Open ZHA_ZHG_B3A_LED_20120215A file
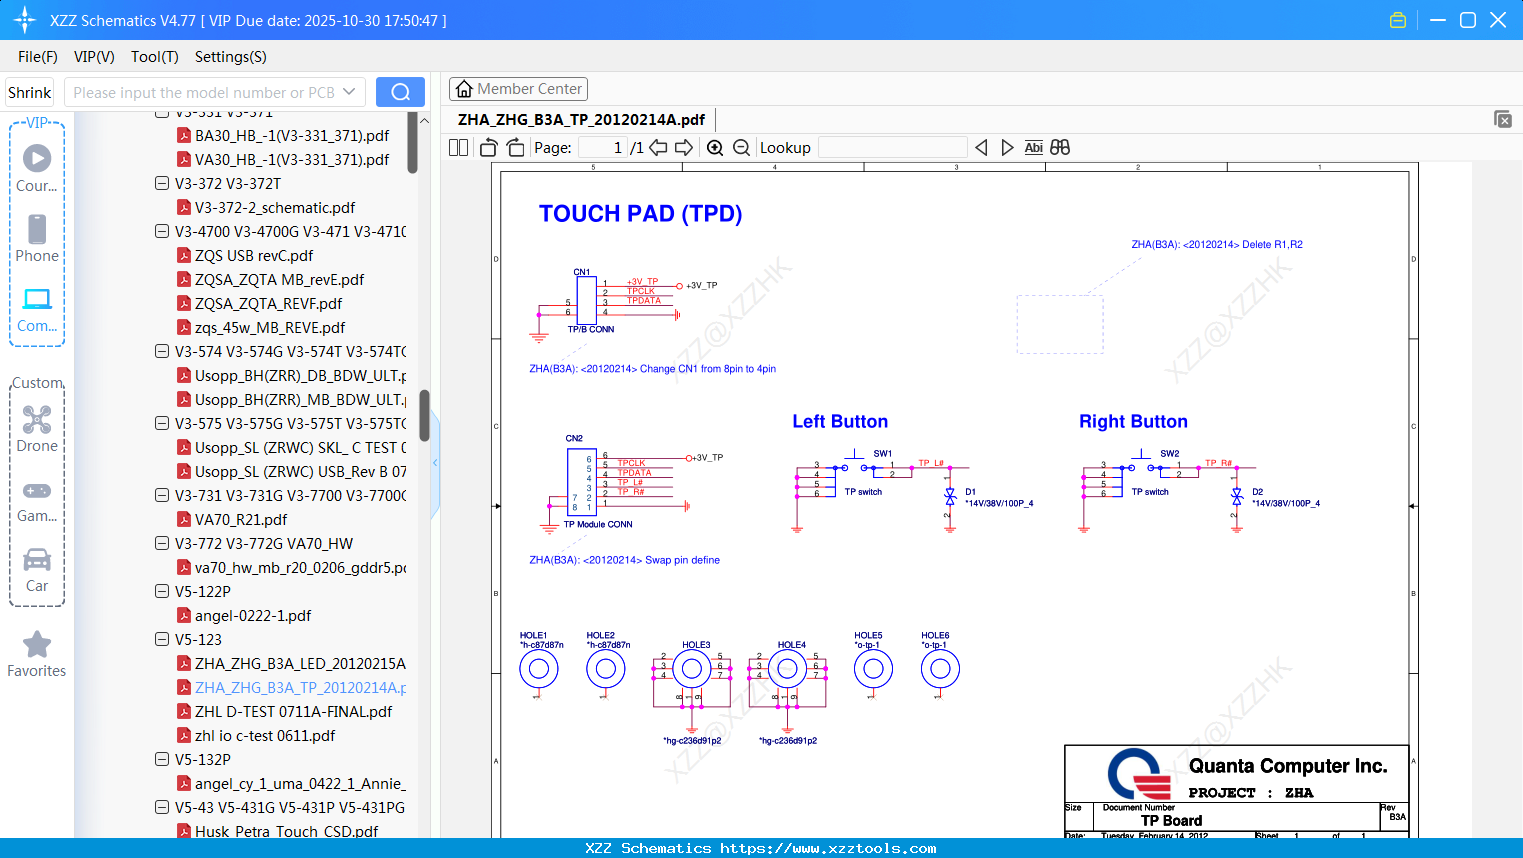The height and width of the screenshot is (858, 1523). pyautogui.click(x=300, y=663)
